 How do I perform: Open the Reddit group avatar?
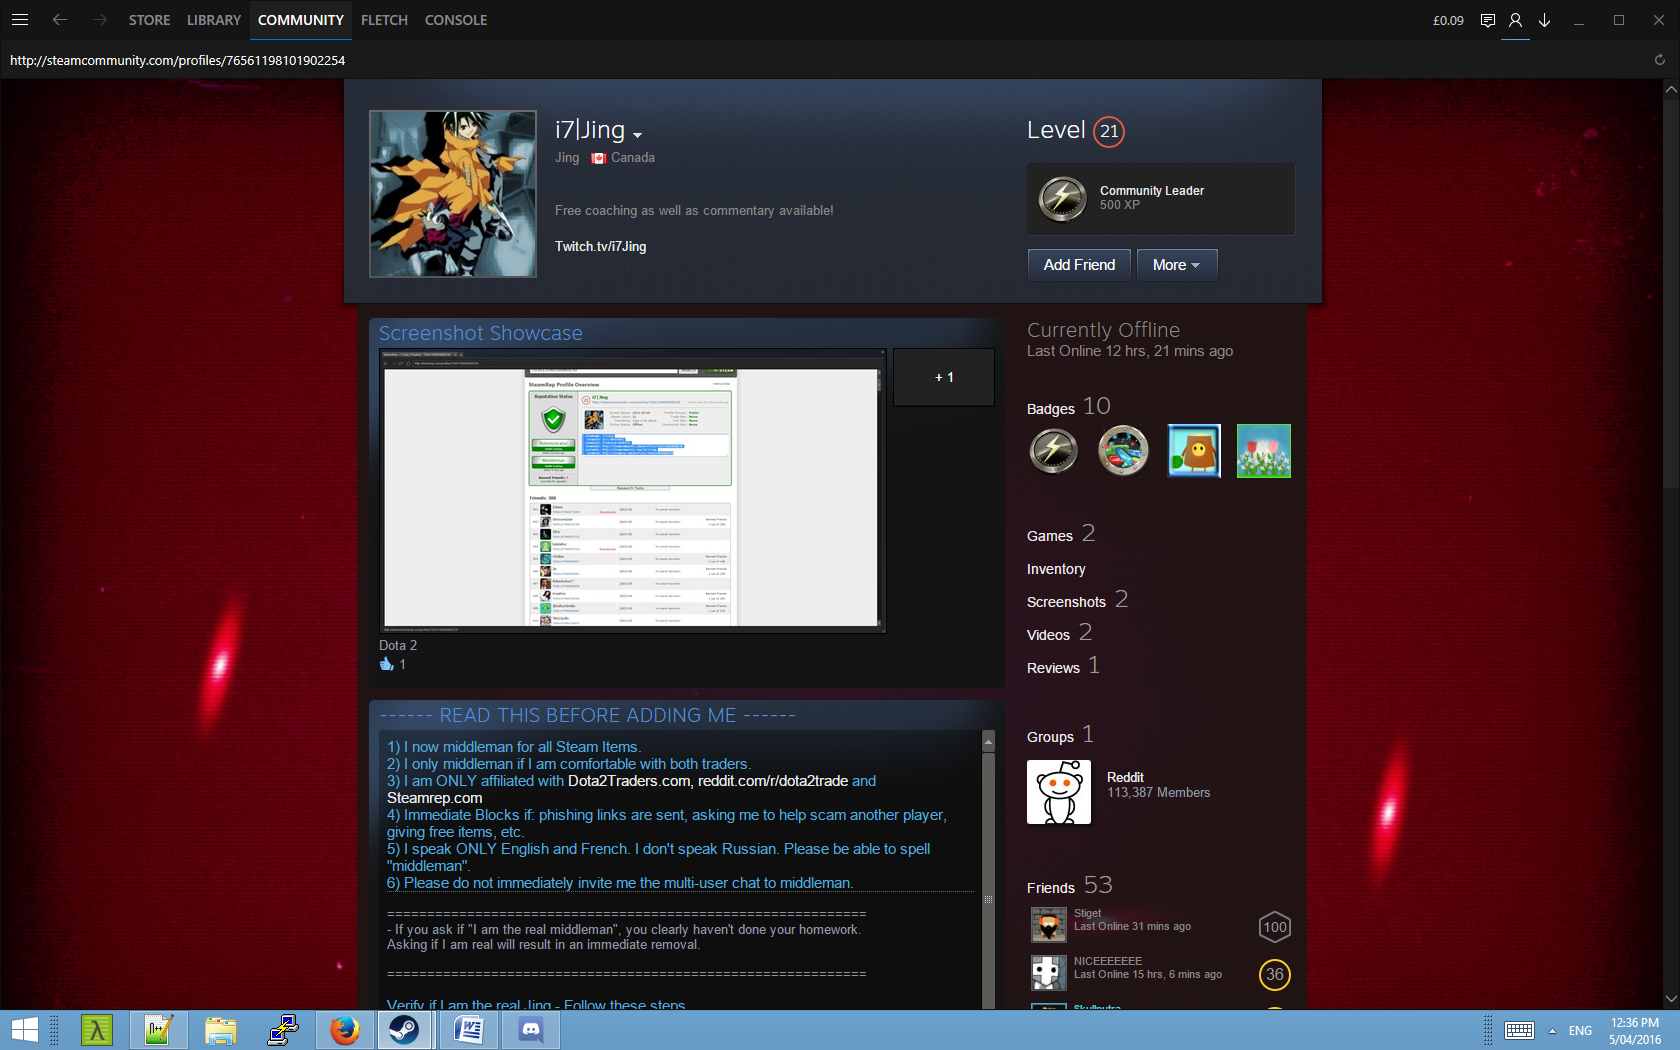point(1059,792)
